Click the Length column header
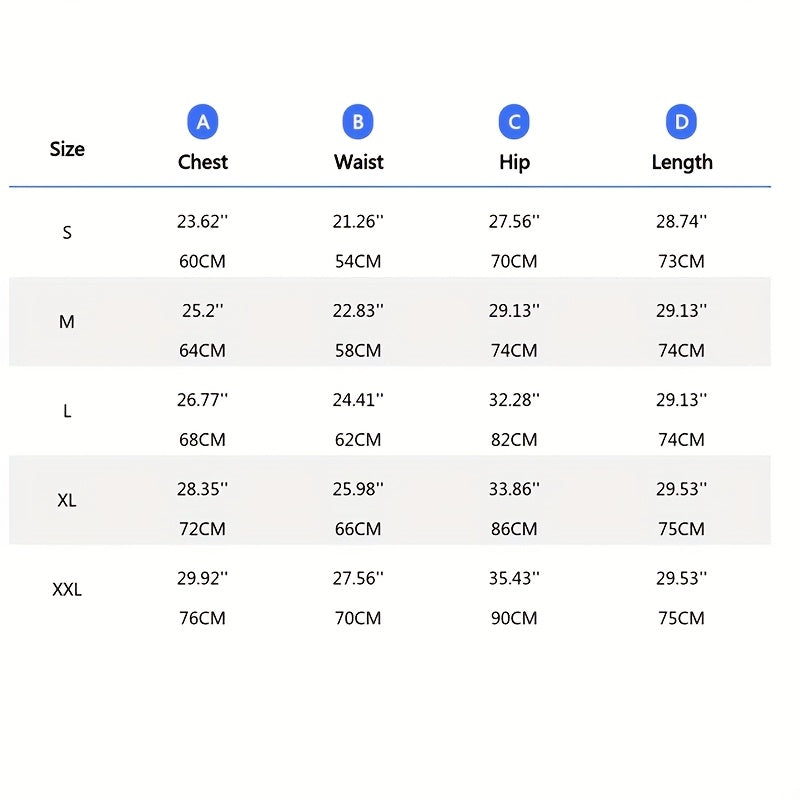This screenshot has width=800, height=800. coord(682,162)
